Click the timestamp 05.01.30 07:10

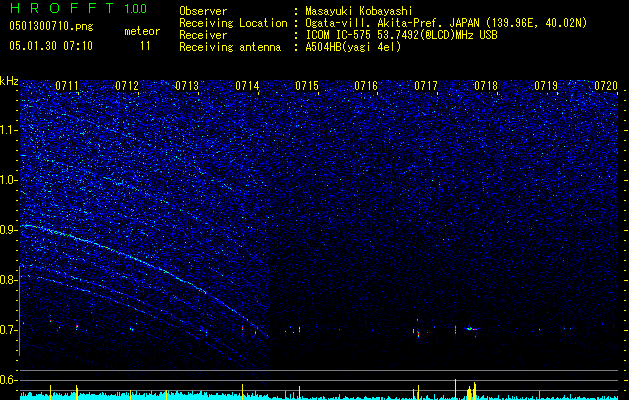pos(51,46)
